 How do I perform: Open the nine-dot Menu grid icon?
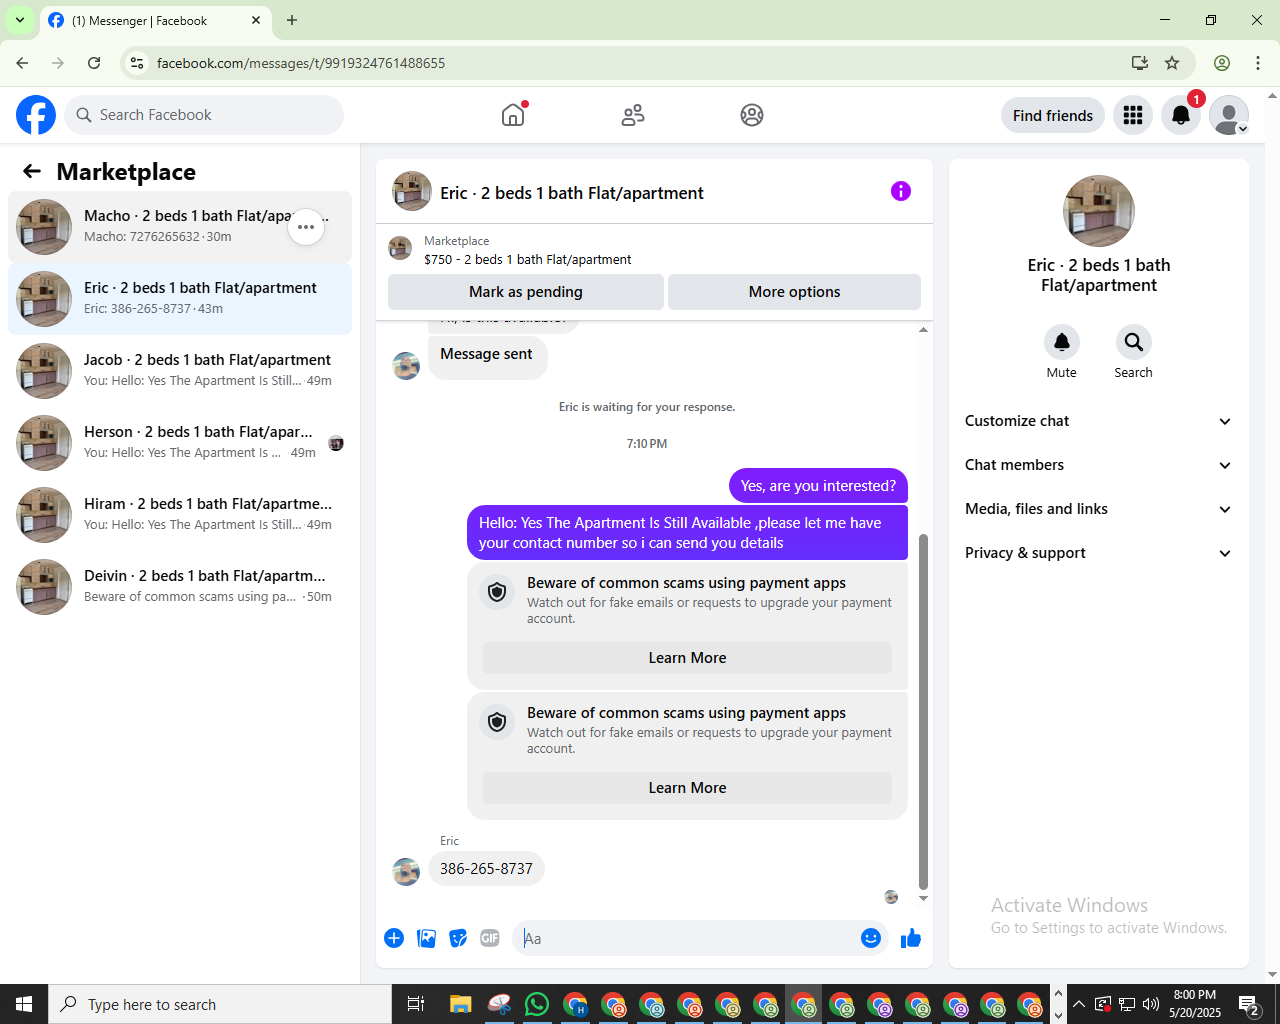coord(1133,115)
